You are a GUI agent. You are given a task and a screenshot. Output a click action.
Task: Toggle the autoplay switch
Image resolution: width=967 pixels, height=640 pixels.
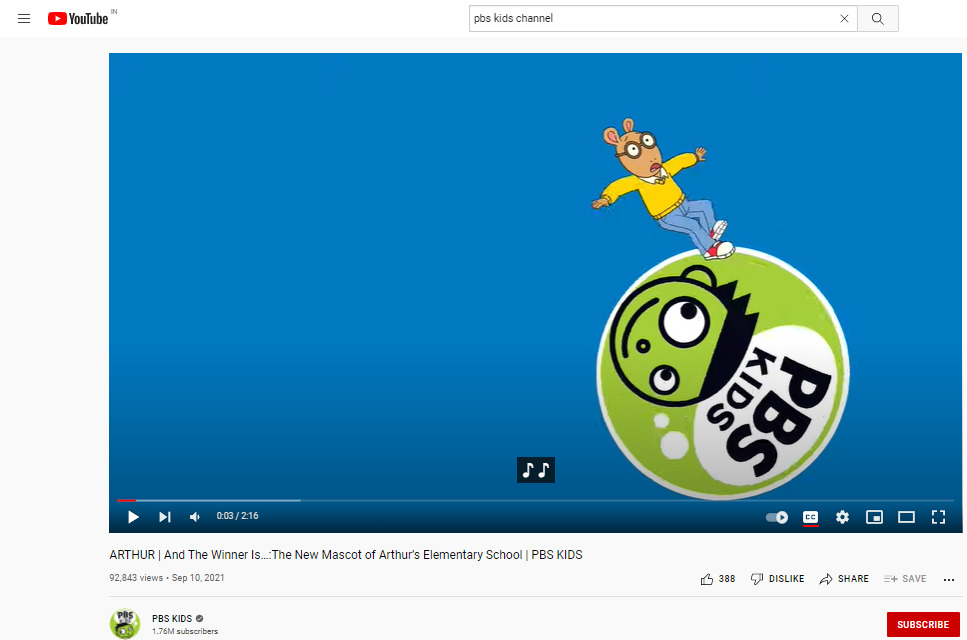[777, 517]
